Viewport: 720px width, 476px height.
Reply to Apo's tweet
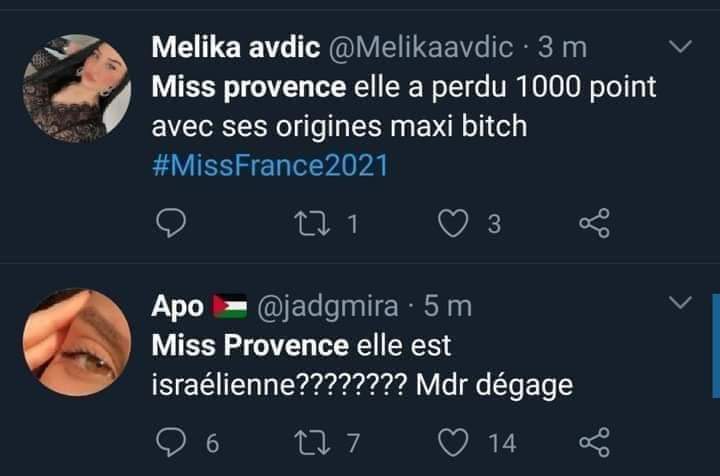tap(173, 441)
